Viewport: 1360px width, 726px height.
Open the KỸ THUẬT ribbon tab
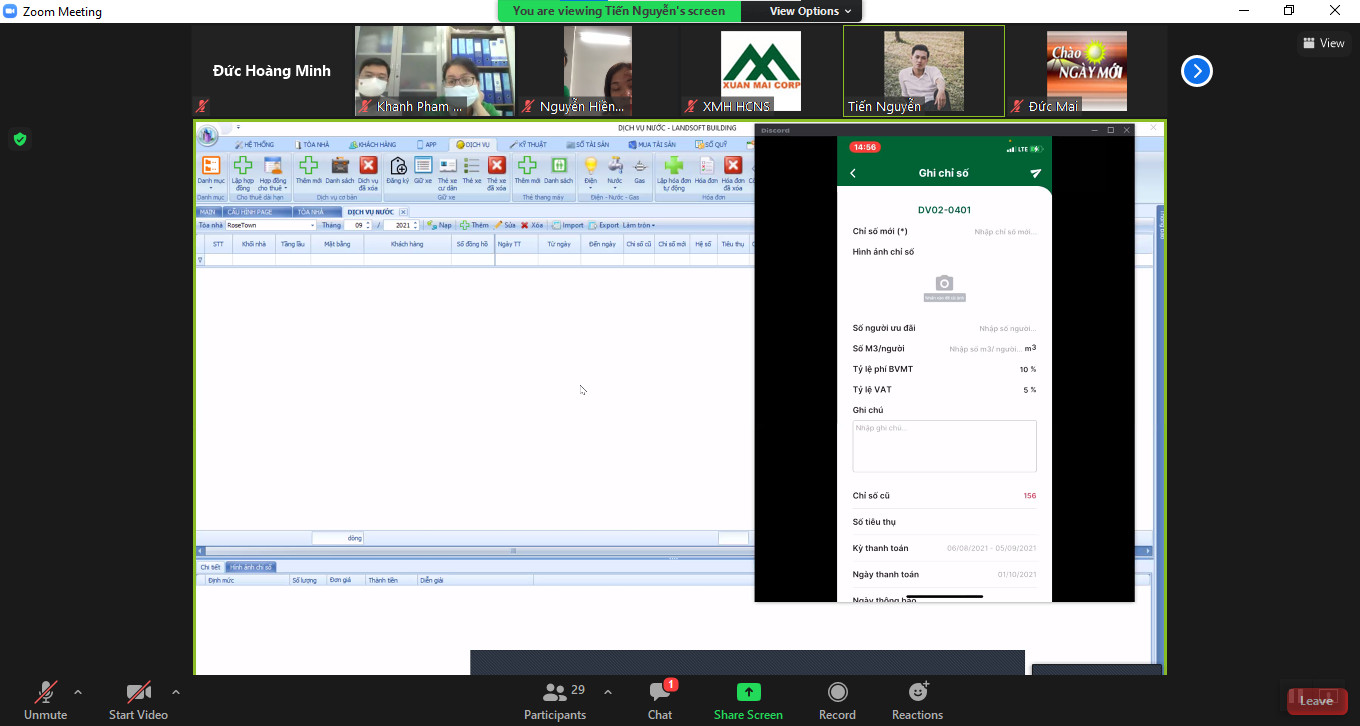click(x=528, y=144)
